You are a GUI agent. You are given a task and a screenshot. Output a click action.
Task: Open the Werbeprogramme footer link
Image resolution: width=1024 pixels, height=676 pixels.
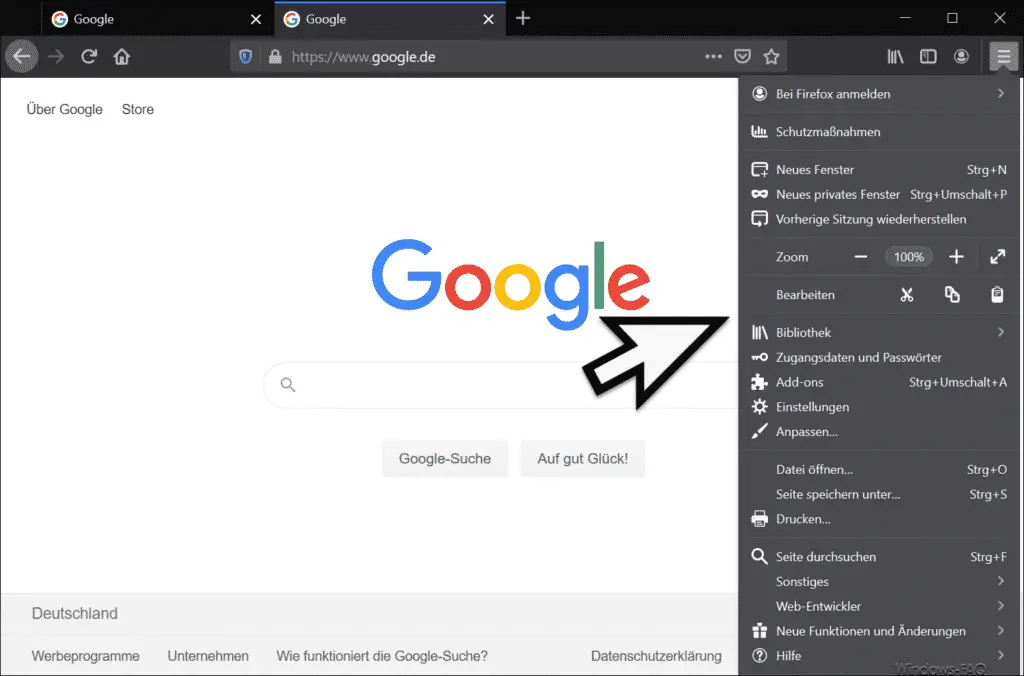(x=86, y=656)
